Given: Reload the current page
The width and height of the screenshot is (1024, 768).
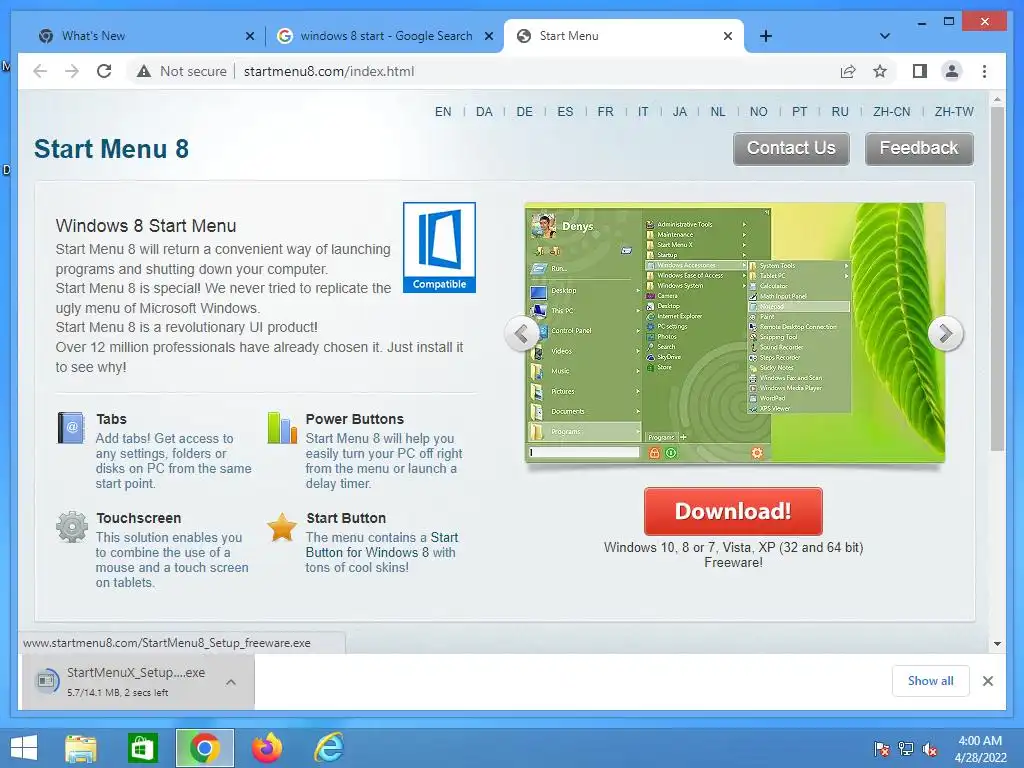Looking at the screenshot, I should tap(104, 71).
